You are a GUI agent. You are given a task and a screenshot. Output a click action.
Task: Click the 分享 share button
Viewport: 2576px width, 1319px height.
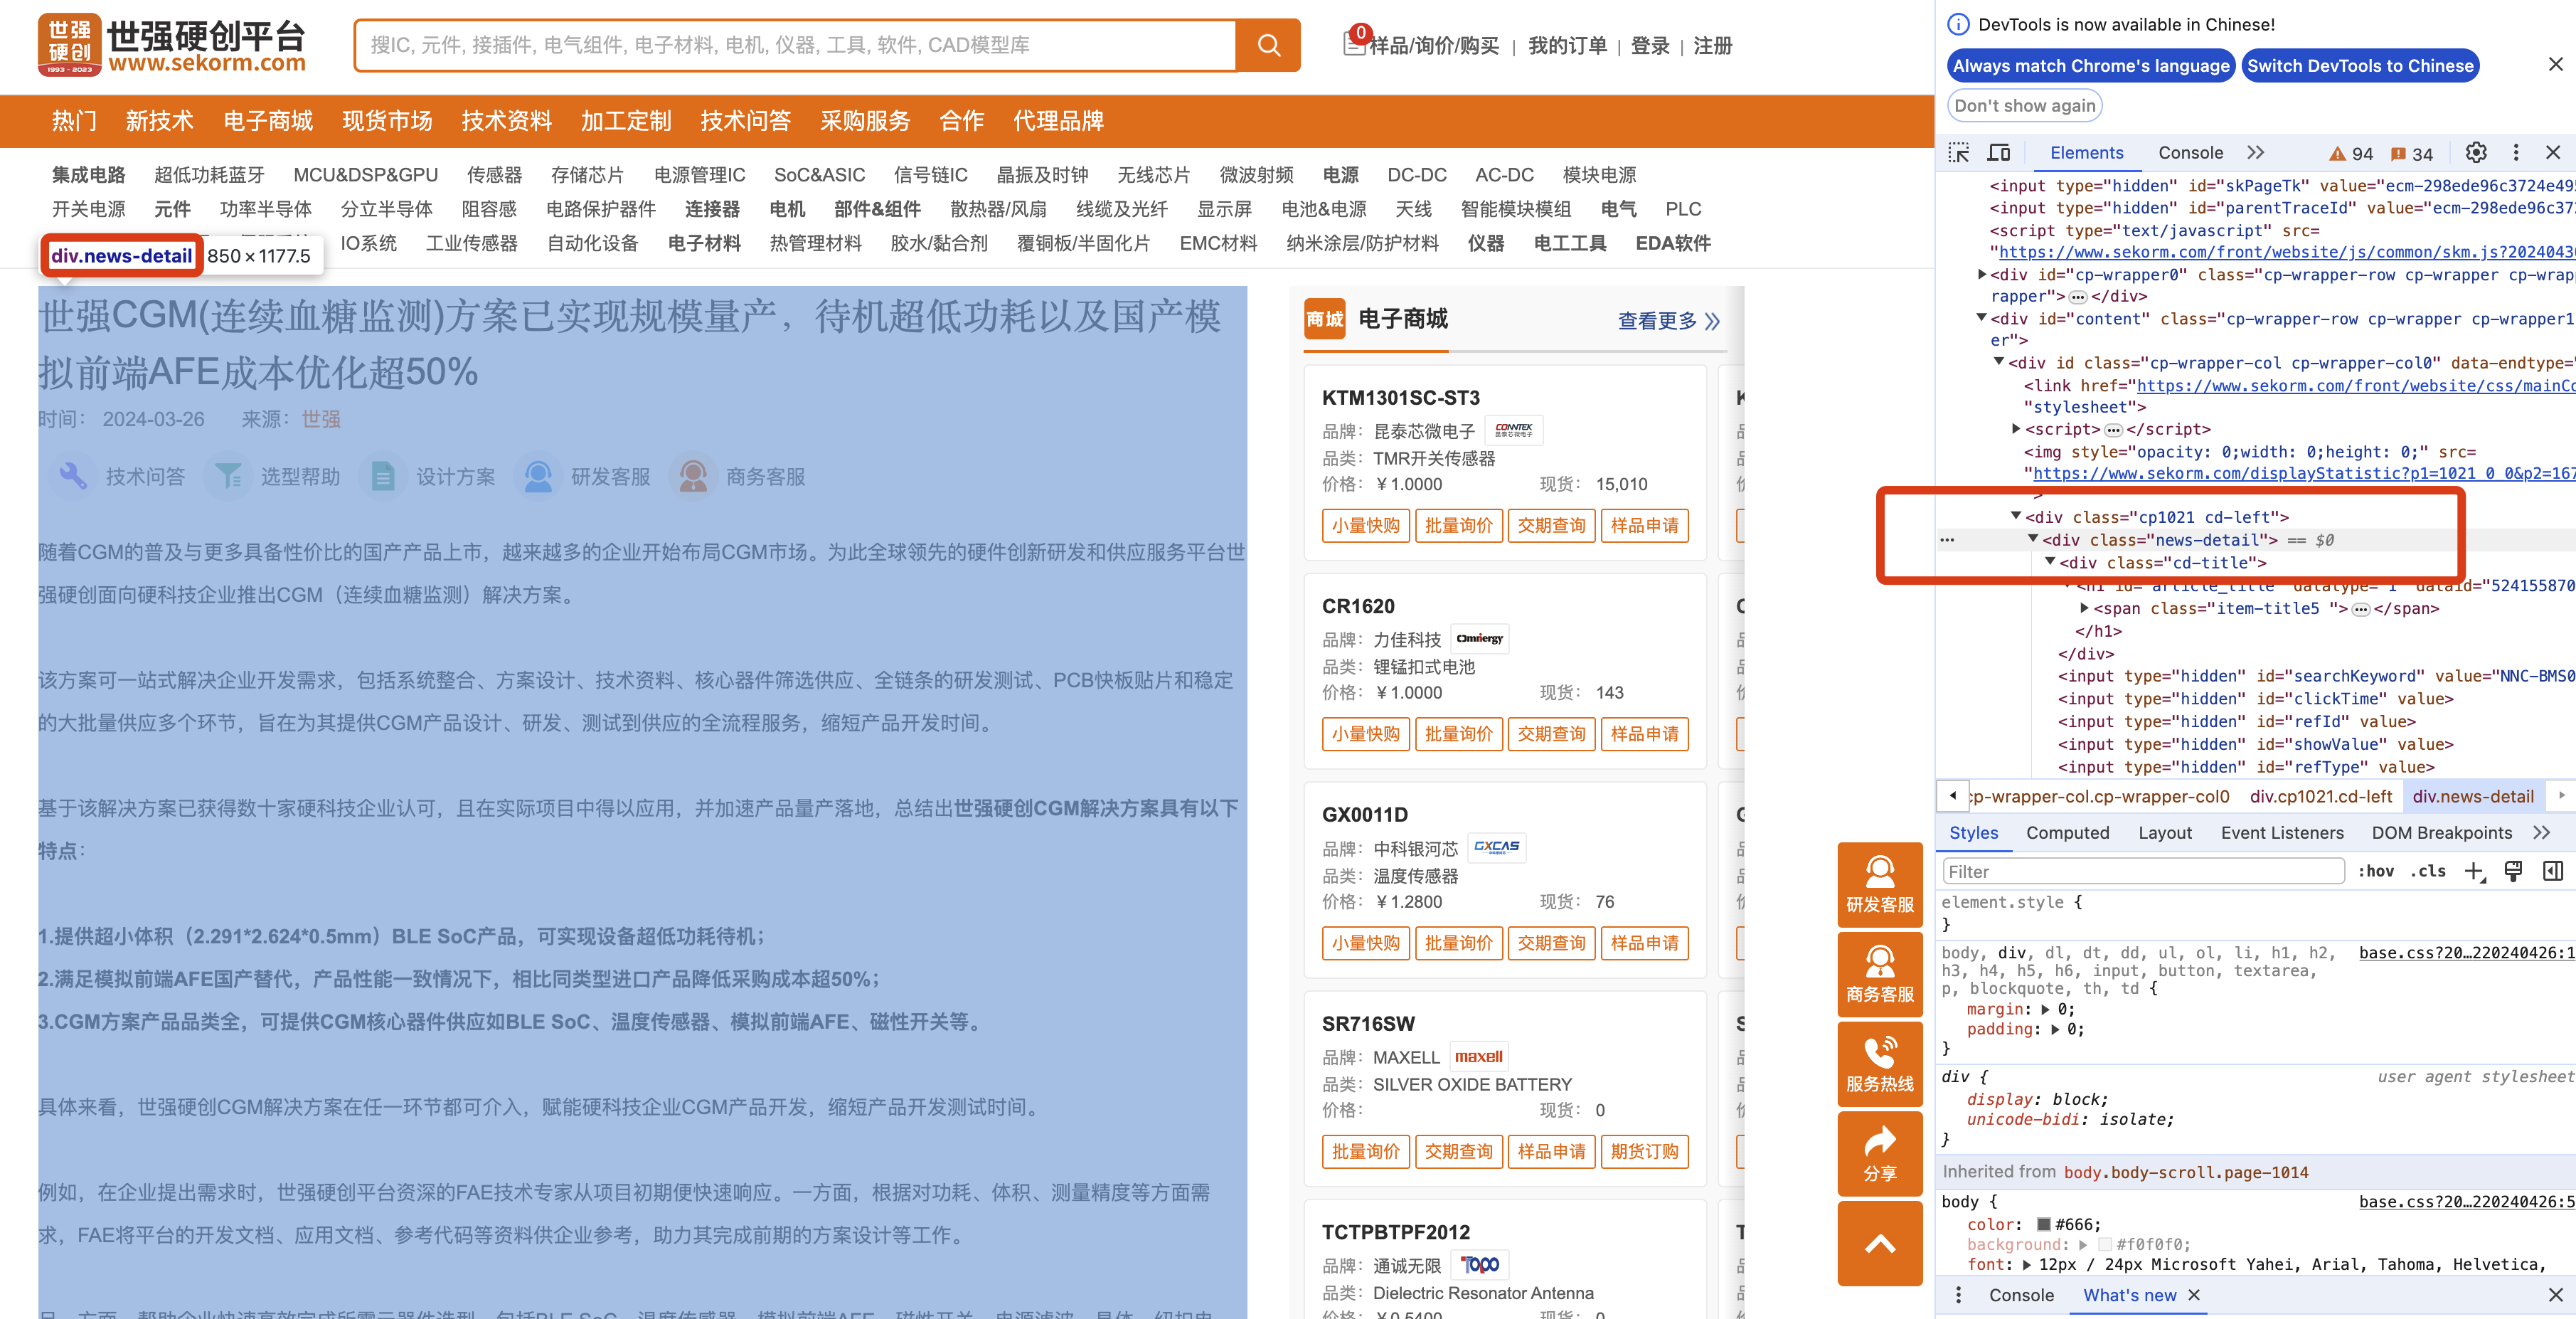[1880, 1154]
